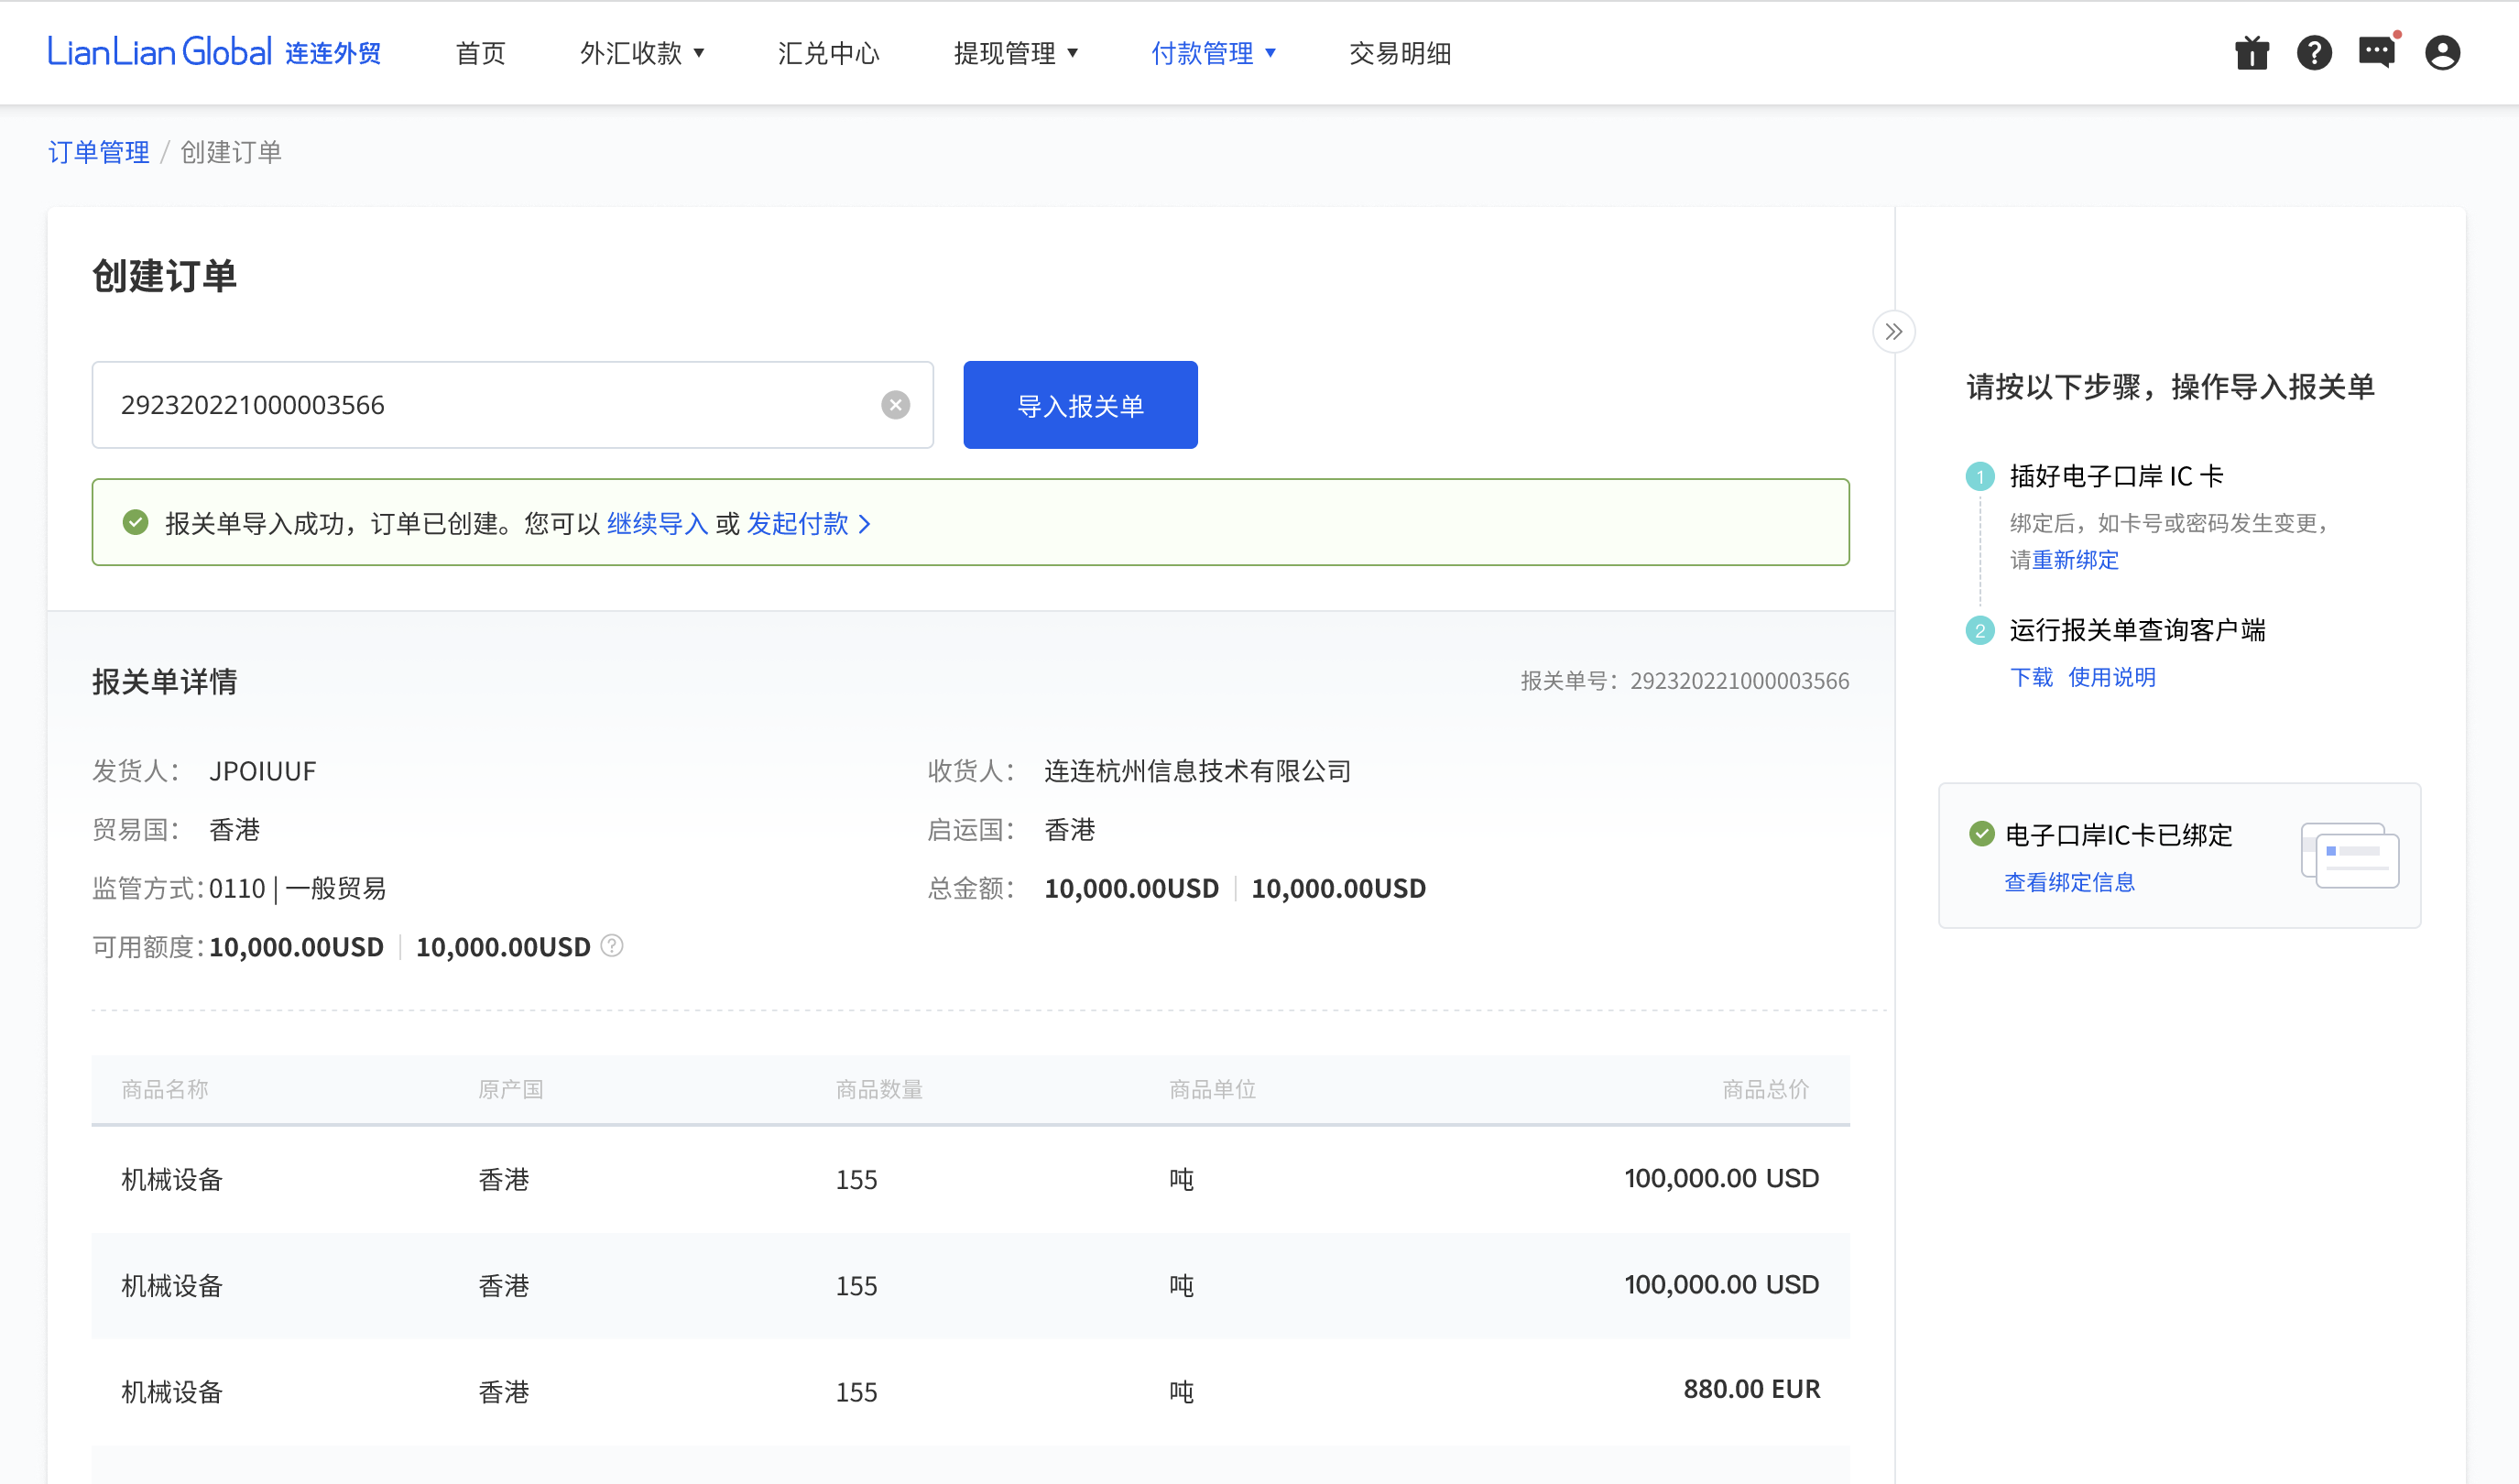The image size is (2519, 1484).
Task: Clear the customs declaration number field
Action: pyautogui.click(x=895, y=405)
